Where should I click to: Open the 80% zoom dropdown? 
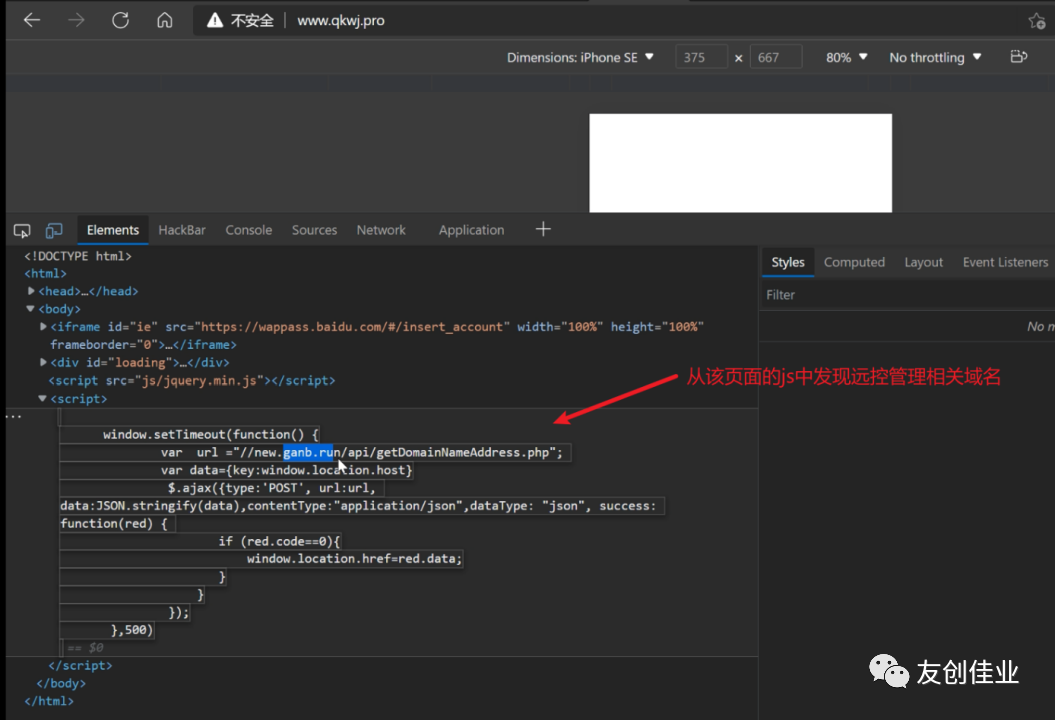[x=846, y=58]
